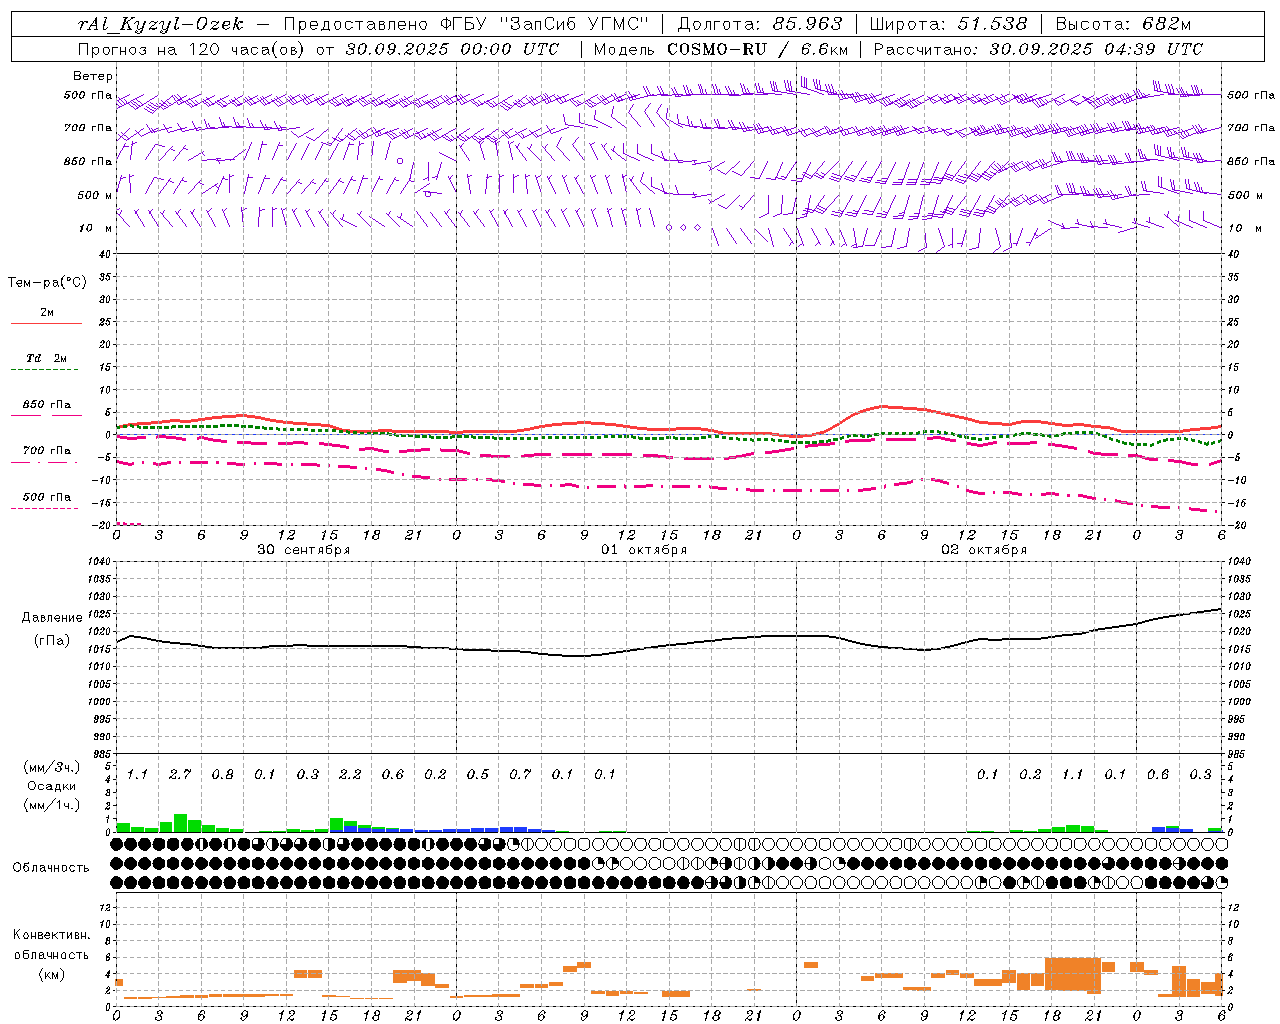
Task: Click the latitude value Широта: 51.538
Action: click(x=948, y=24)
